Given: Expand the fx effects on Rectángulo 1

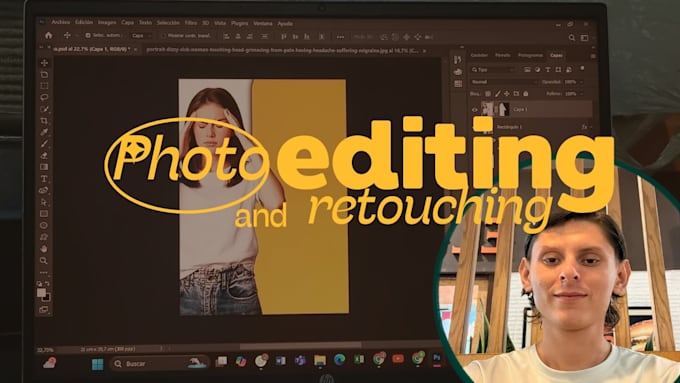Looking at the screenshot, I should 590,127.
